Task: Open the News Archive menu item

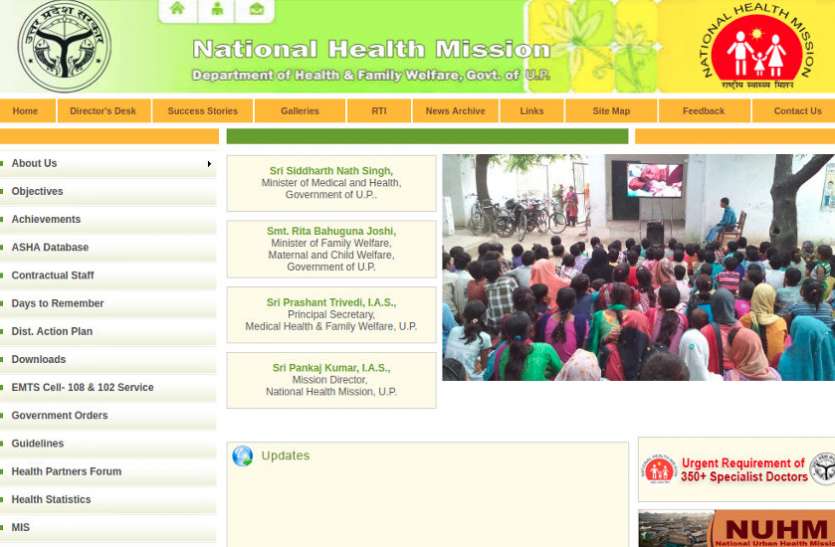Action: 455,111
